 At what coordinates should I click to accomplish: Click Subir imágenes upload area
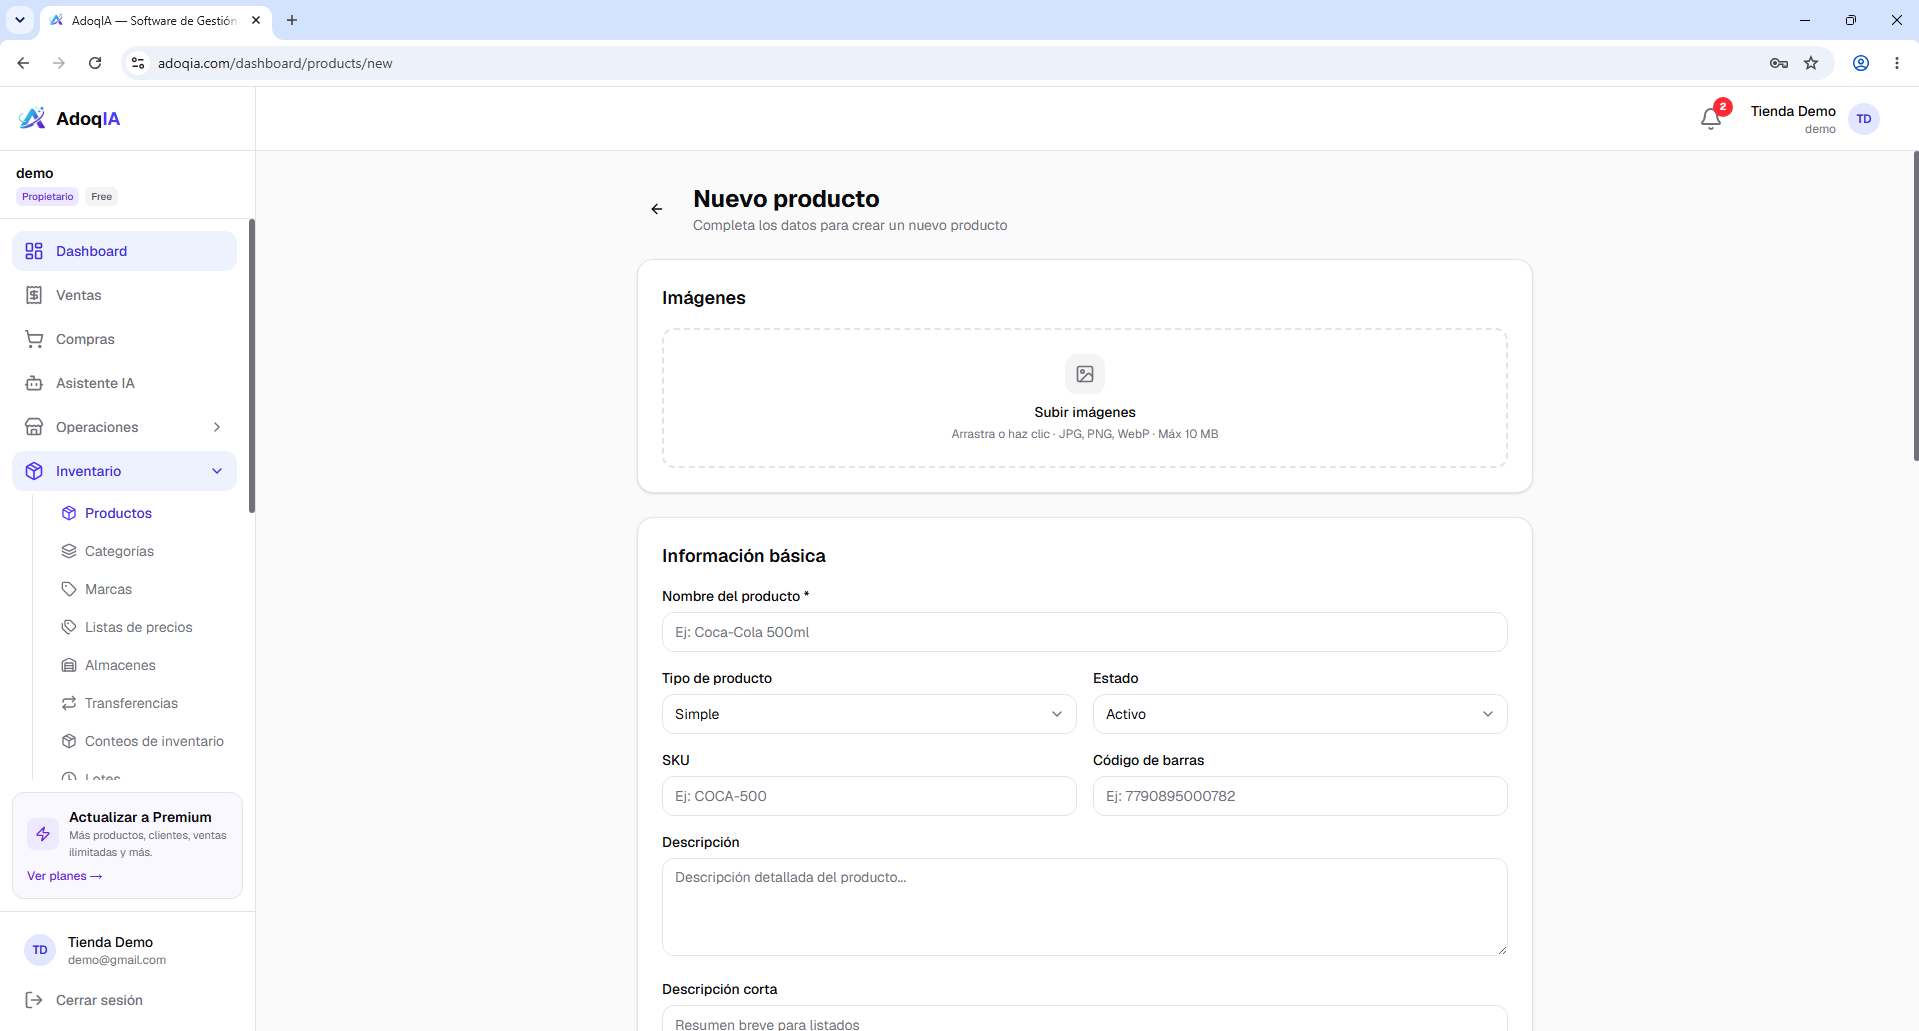click(x=1085, y=398)
